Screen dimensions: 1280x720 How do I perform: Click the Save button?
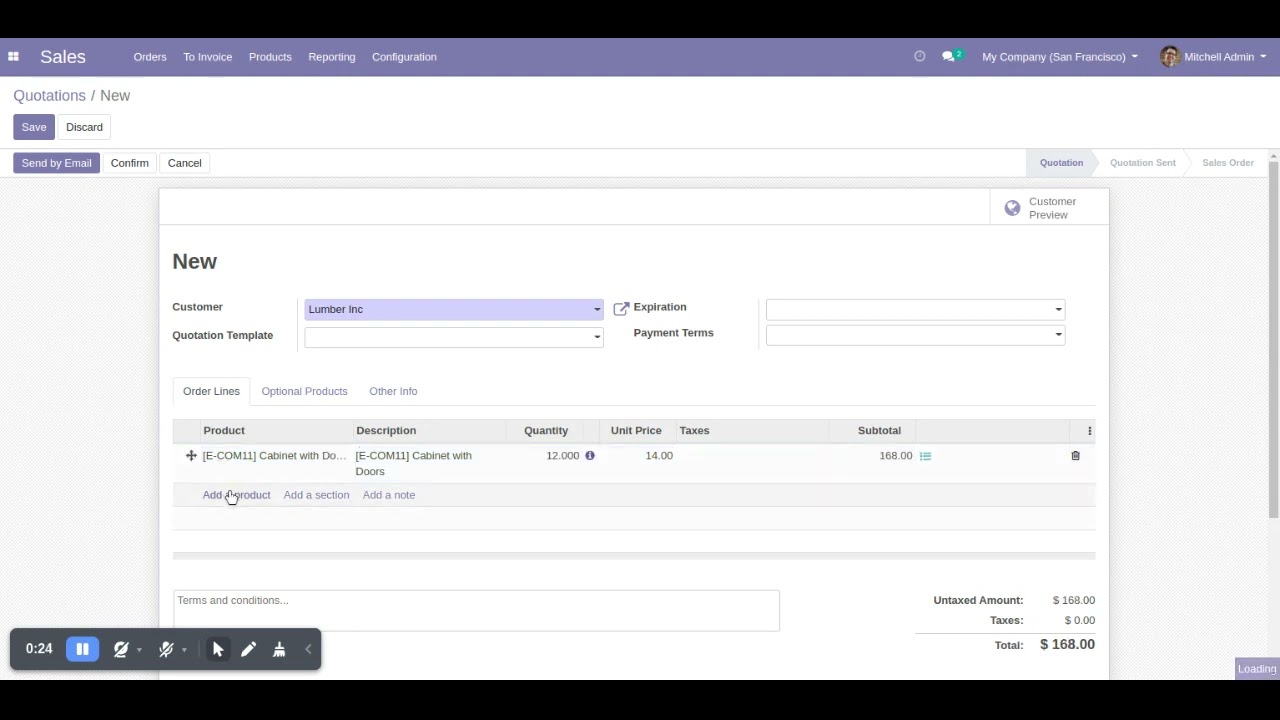point(34,127)
